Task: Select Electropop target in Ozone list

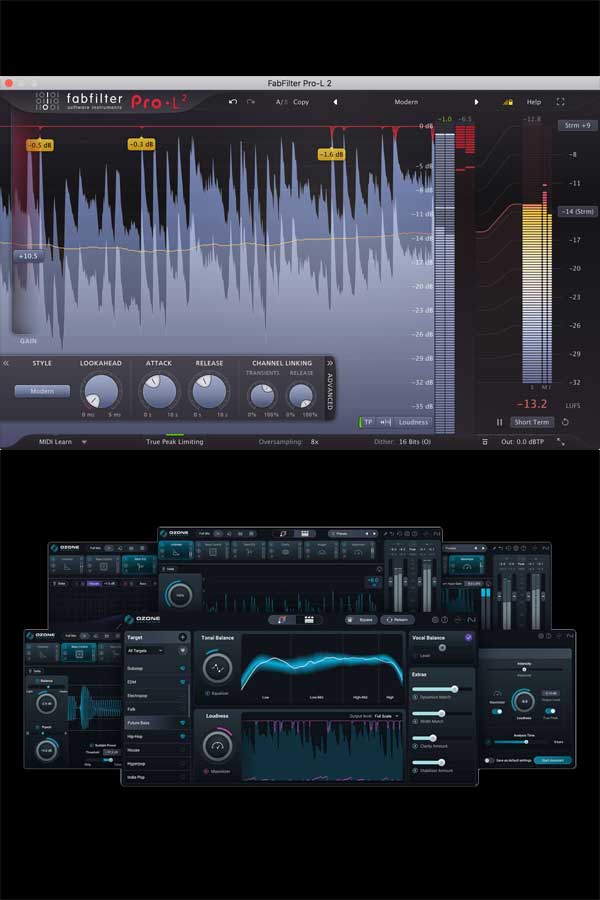Action: [x=156, y=696]
